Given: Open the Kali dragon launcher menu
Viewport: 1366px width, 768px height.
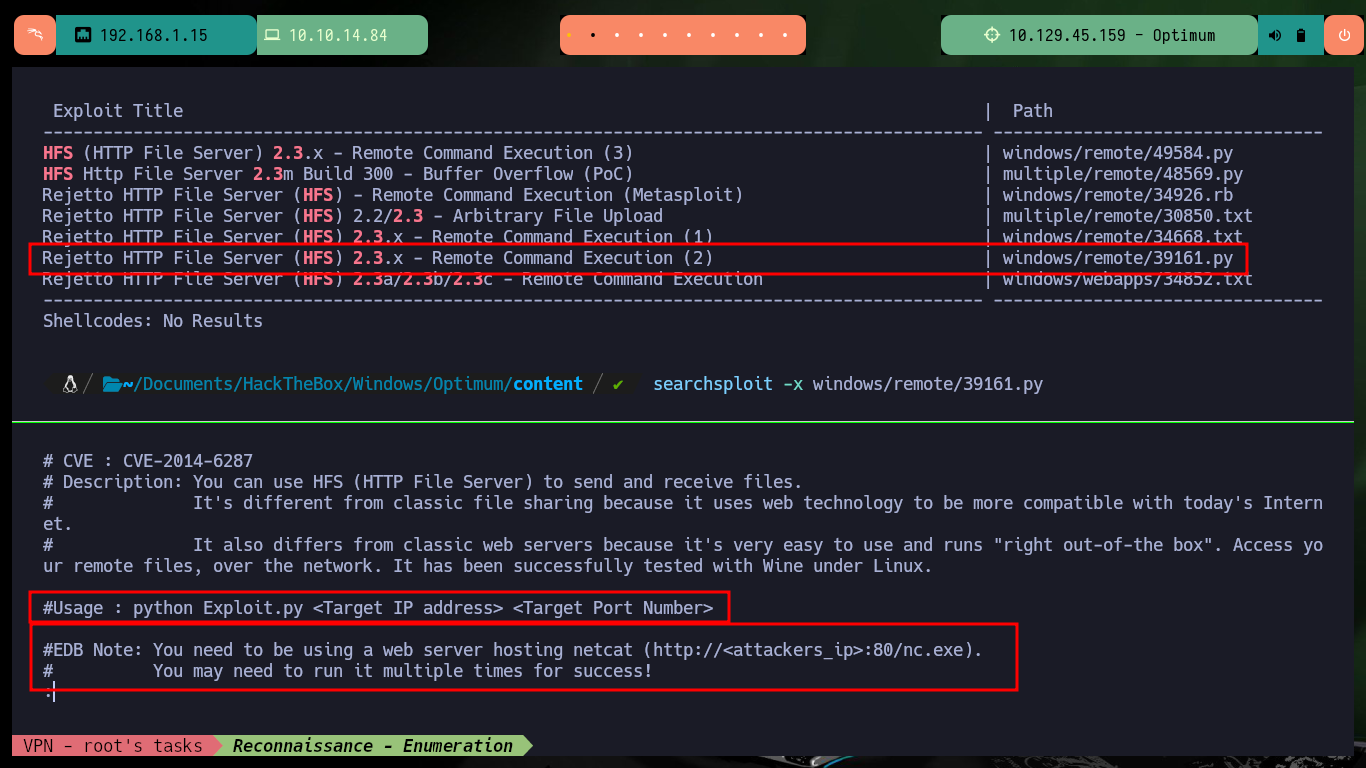Looking at the screenshot, I should [x=34, y=35].
